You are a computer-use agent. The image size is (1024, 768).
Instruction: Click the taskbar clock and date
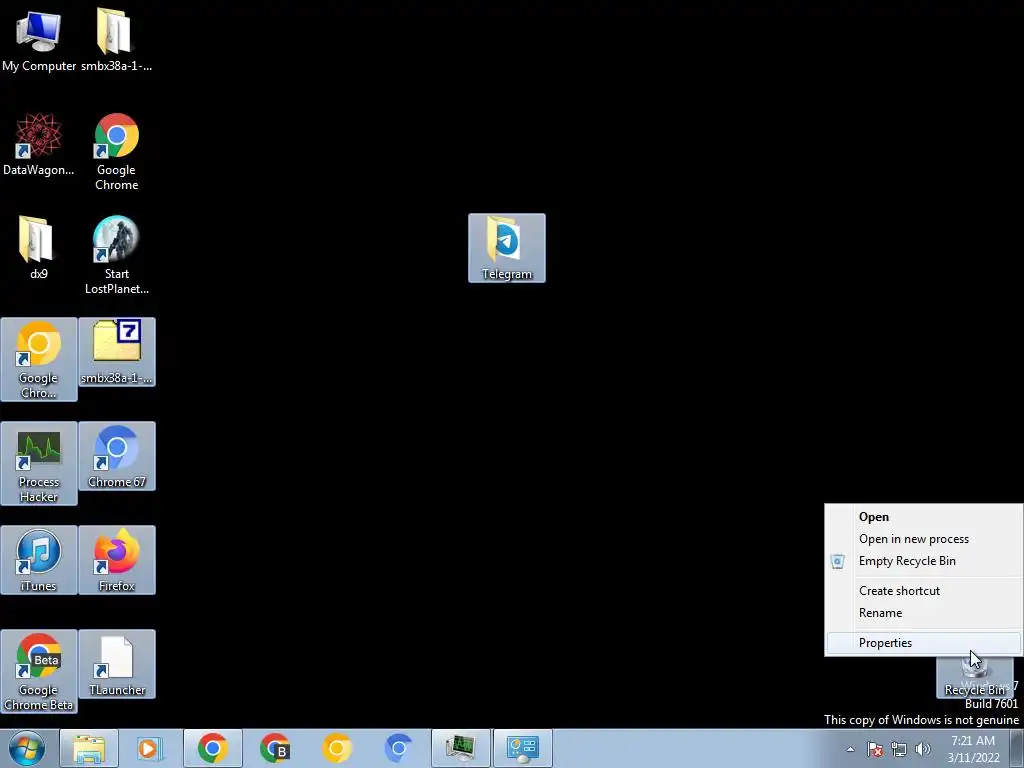(x=973, y=749)
